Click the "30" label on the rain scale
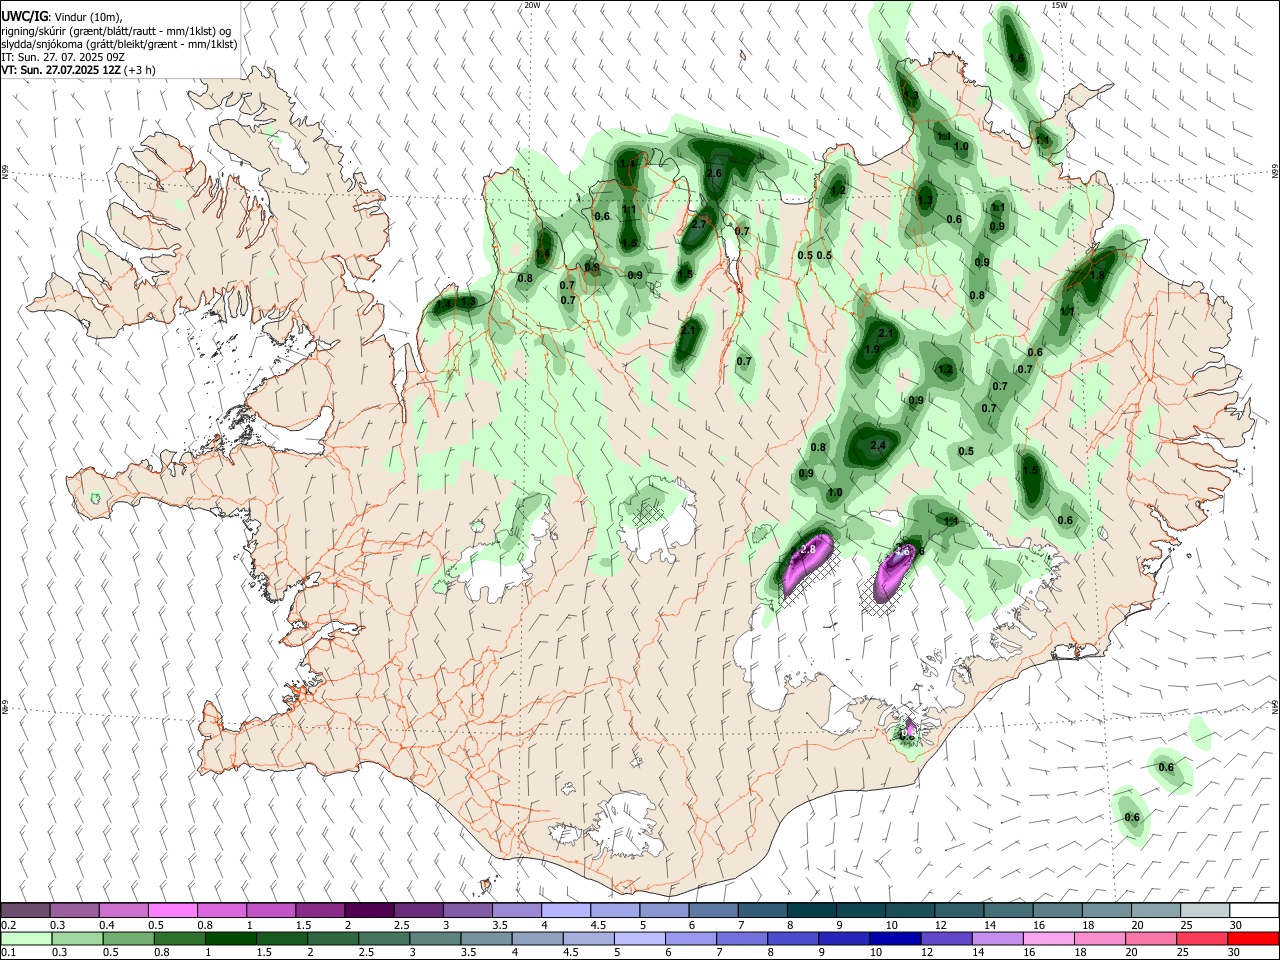This screenshot has height=960, width=1280. (1236, 953)
